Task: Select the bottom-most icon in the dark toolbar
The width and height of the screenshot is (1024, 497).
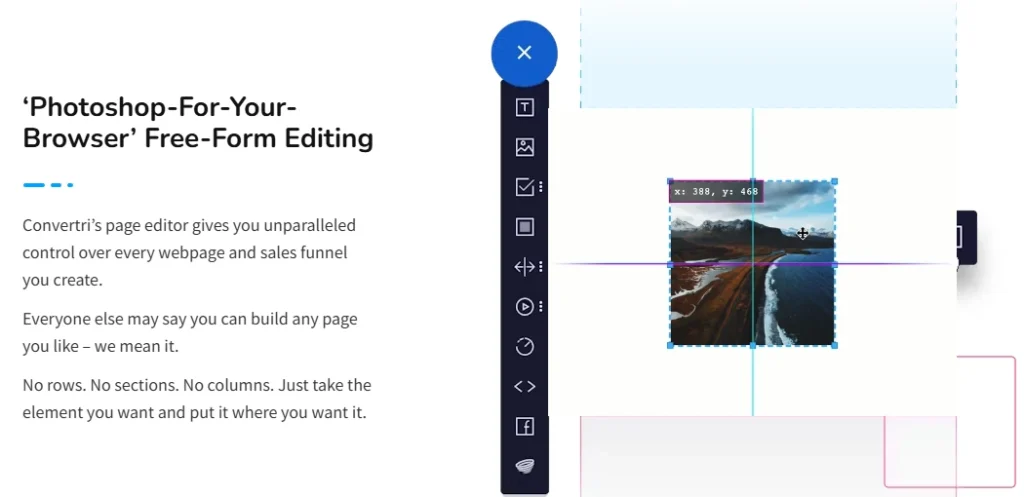Action: point(524,466)
